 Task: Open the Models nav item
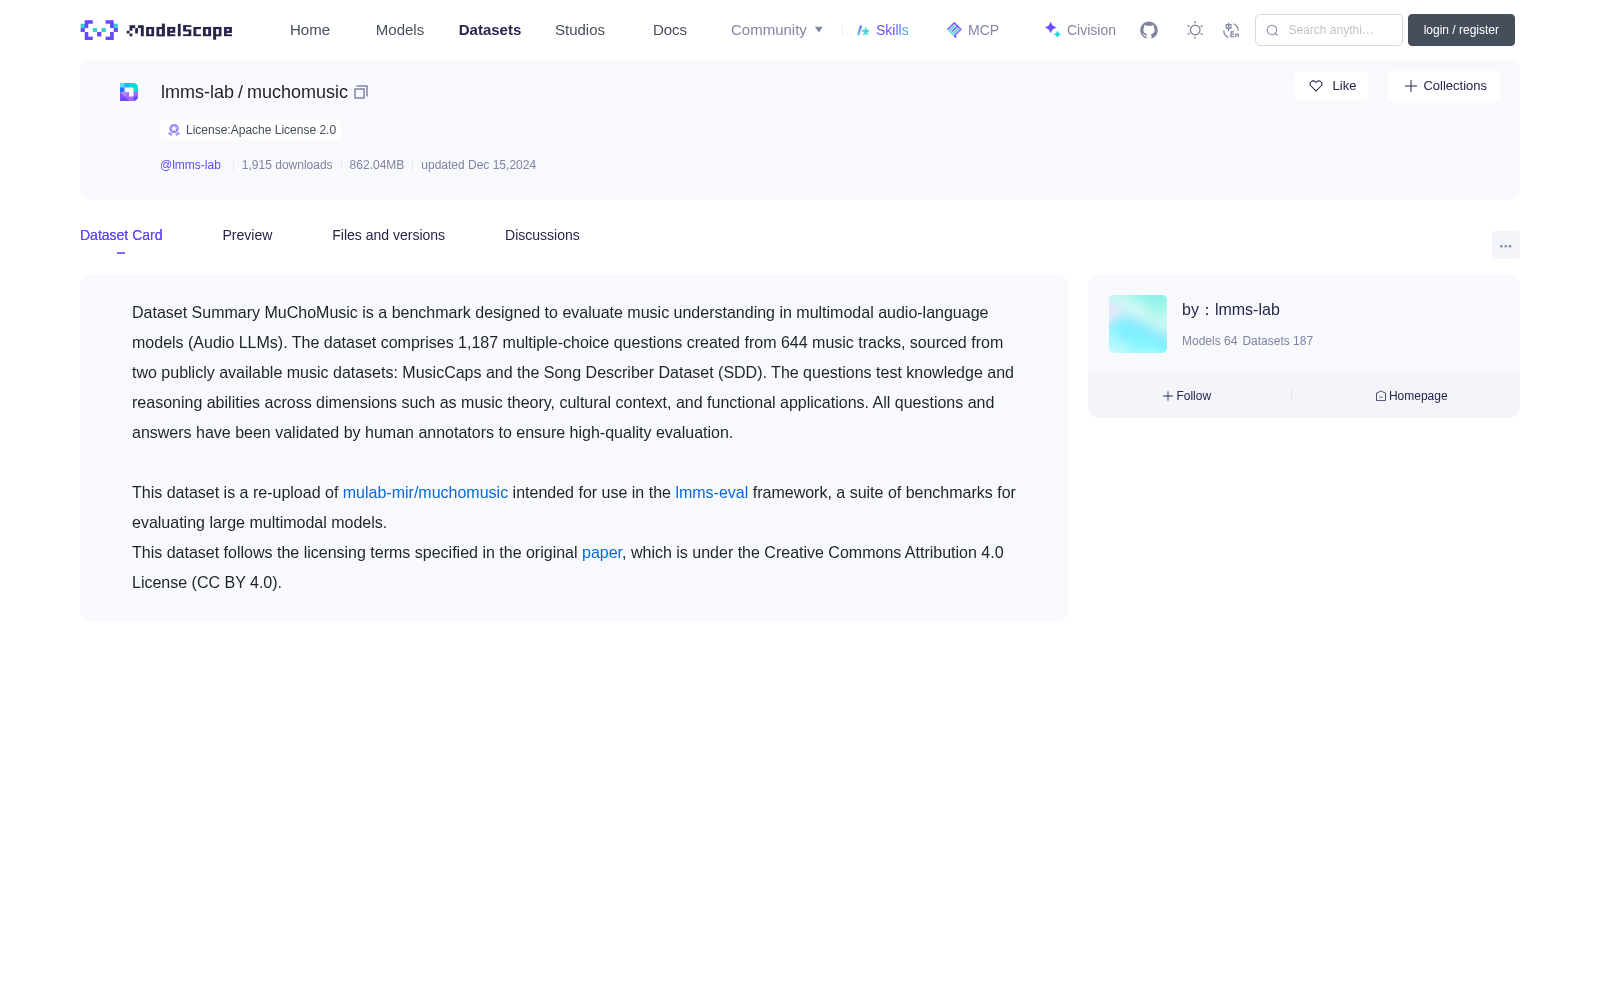tap(400, 30)
